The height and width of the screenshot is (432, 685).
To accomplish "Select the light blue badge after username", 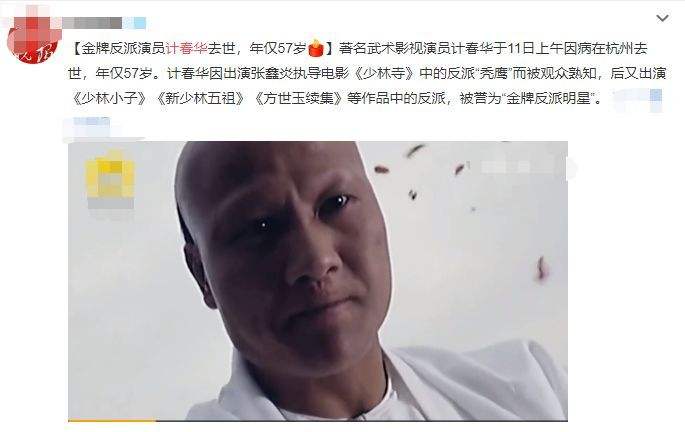I will click(135, 23).
